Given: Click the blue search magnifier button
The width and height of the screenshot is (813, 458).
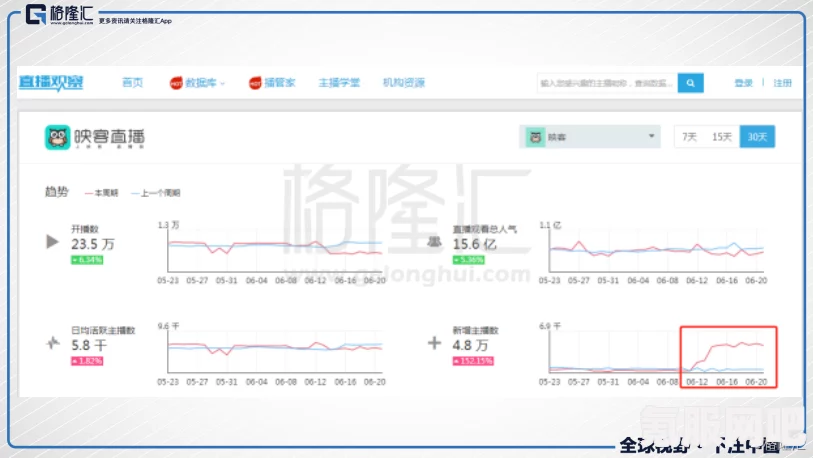Looking at the screenshot, I should point(691,83).
